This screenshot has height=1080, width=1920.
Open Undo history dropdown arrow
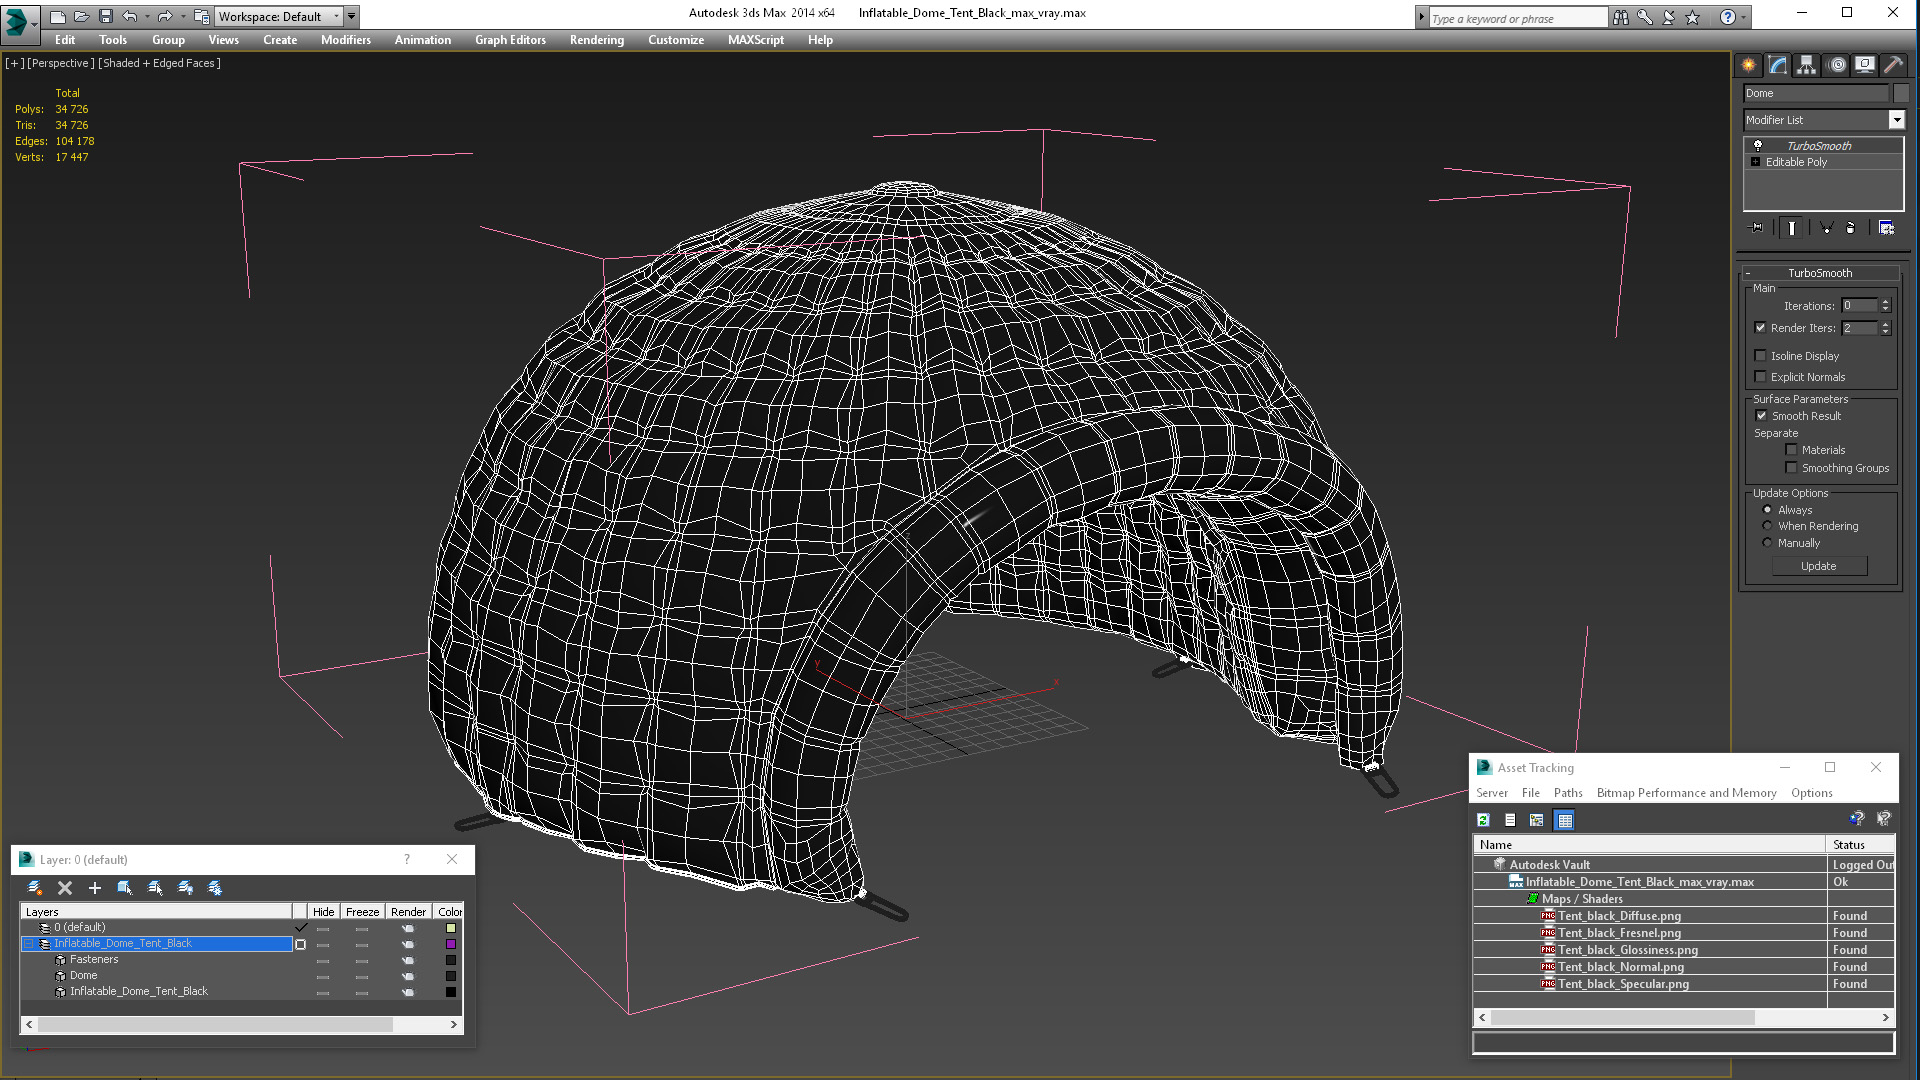tap(147, 16)
